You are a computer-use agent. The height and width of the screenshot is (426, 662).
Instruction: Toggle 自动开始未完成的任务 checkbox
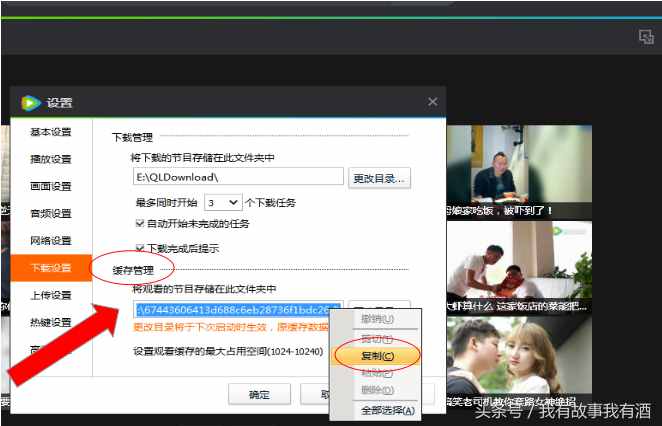140,223
